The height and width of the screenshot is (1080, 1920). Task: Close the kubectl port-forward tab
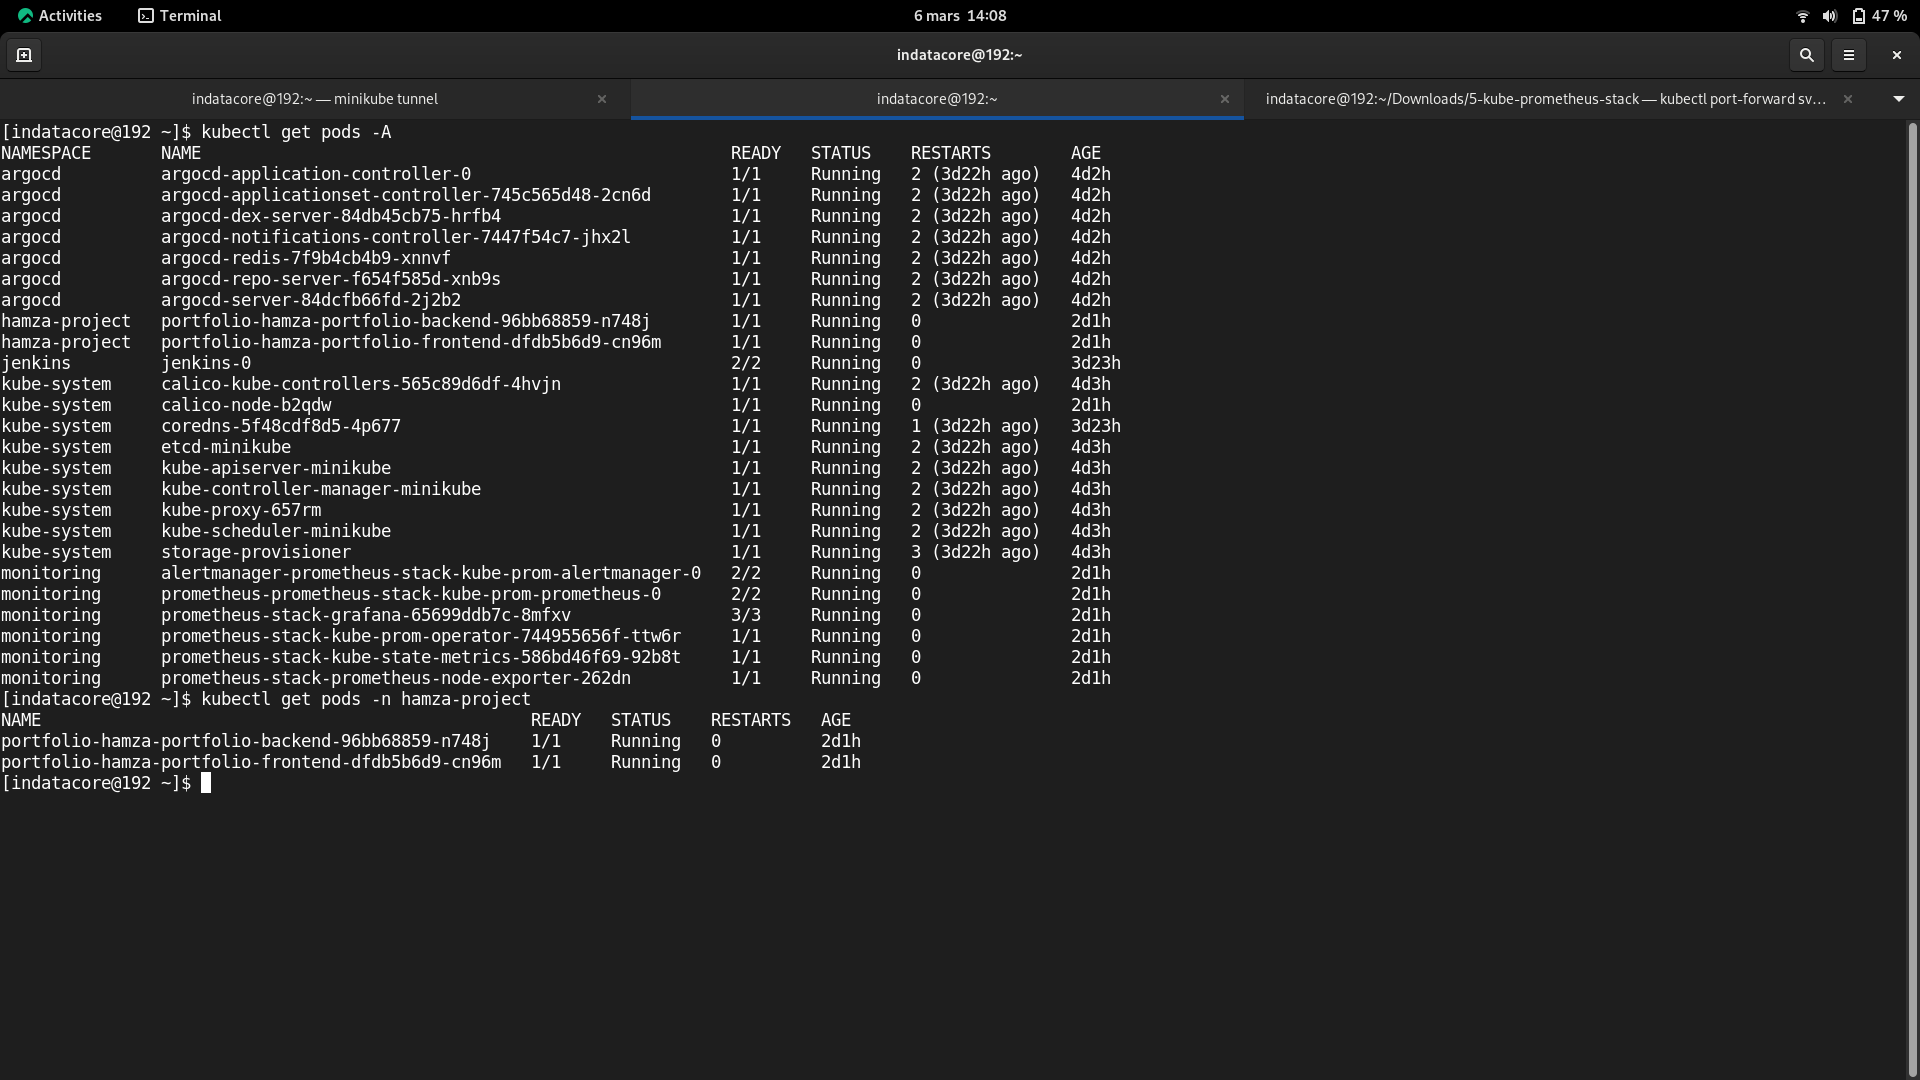pyautogui.click(x=1847, y=98)
